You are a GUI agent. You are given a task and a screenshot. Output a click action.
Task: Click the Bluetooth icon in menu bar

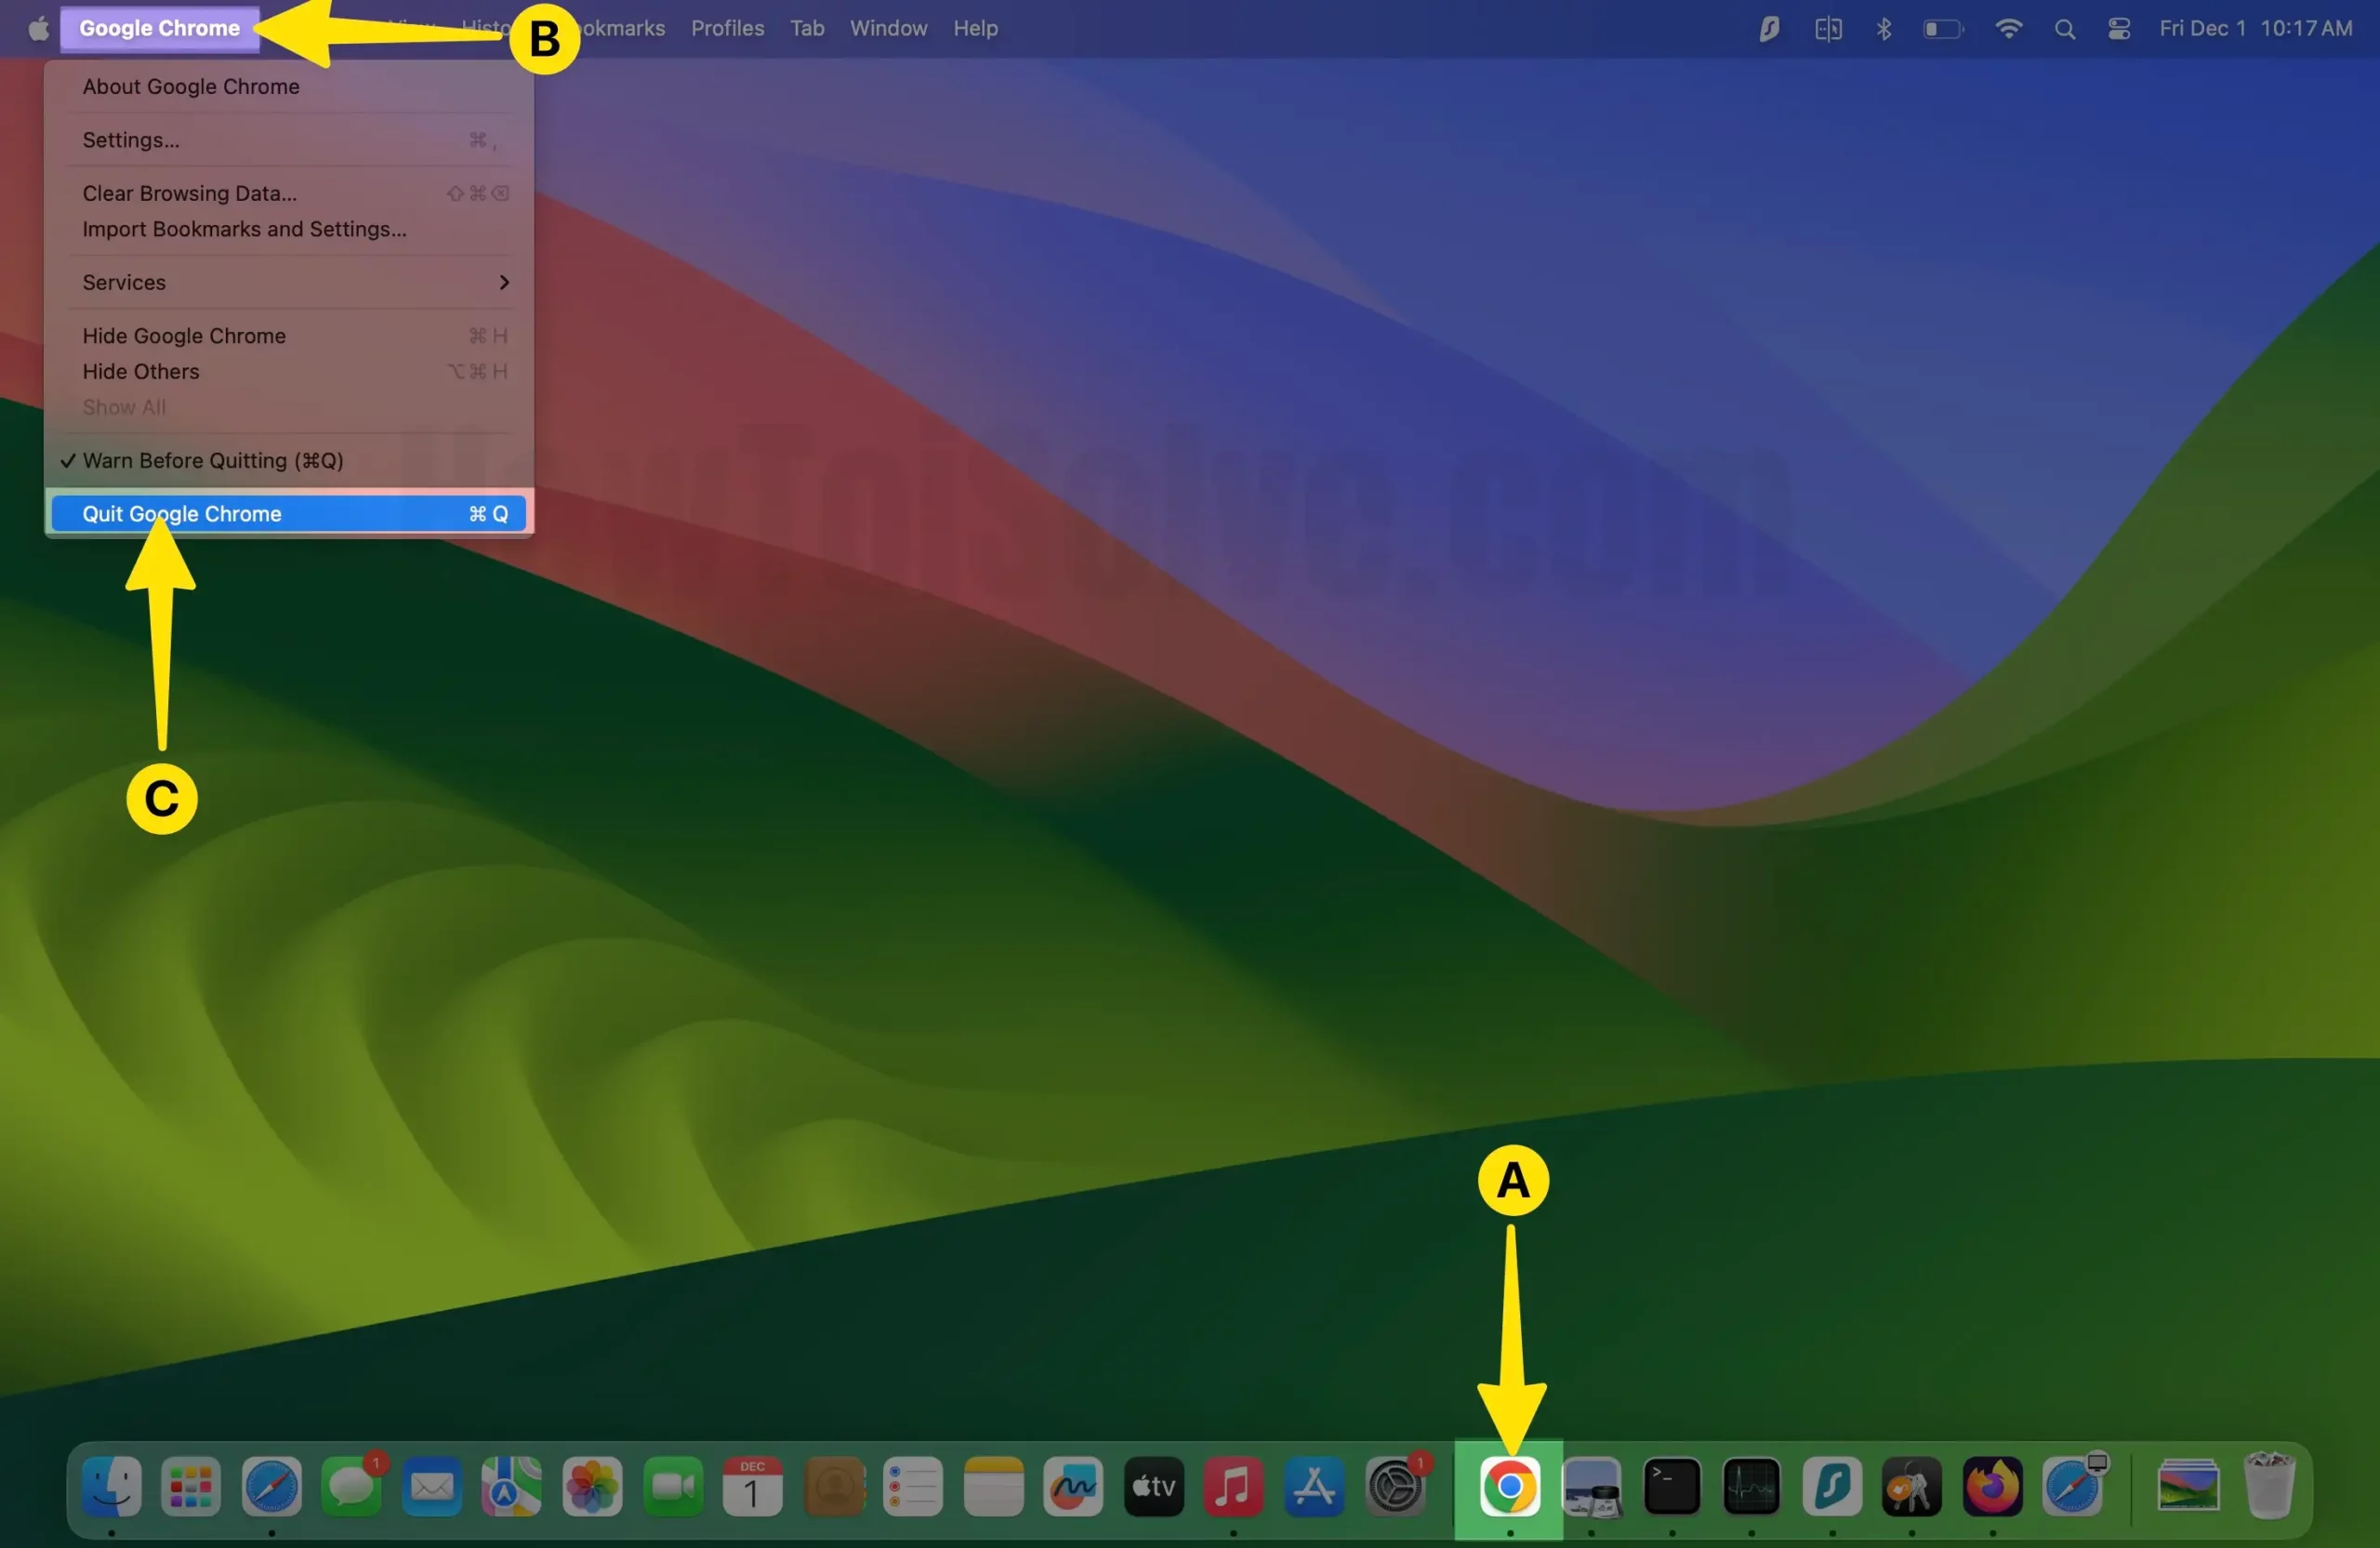click(x=1884, y=29)
